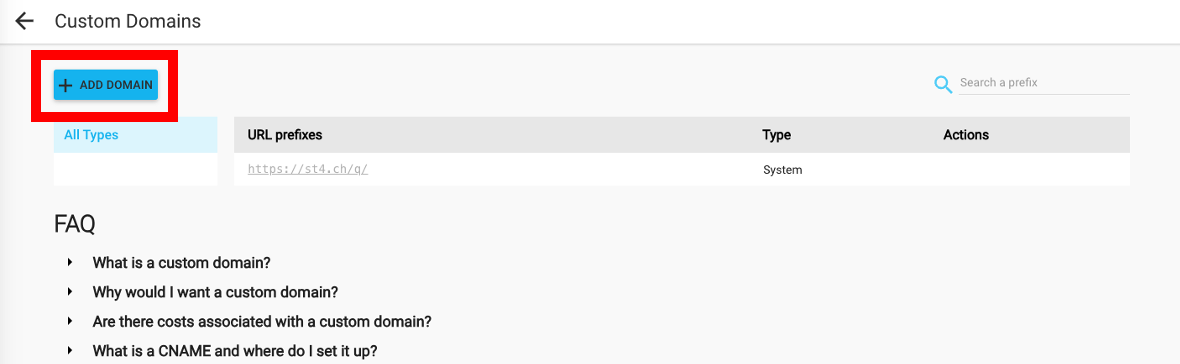Click the URL prefixes column header
The image size is (1180, 364).
click(x=285, y=135)
